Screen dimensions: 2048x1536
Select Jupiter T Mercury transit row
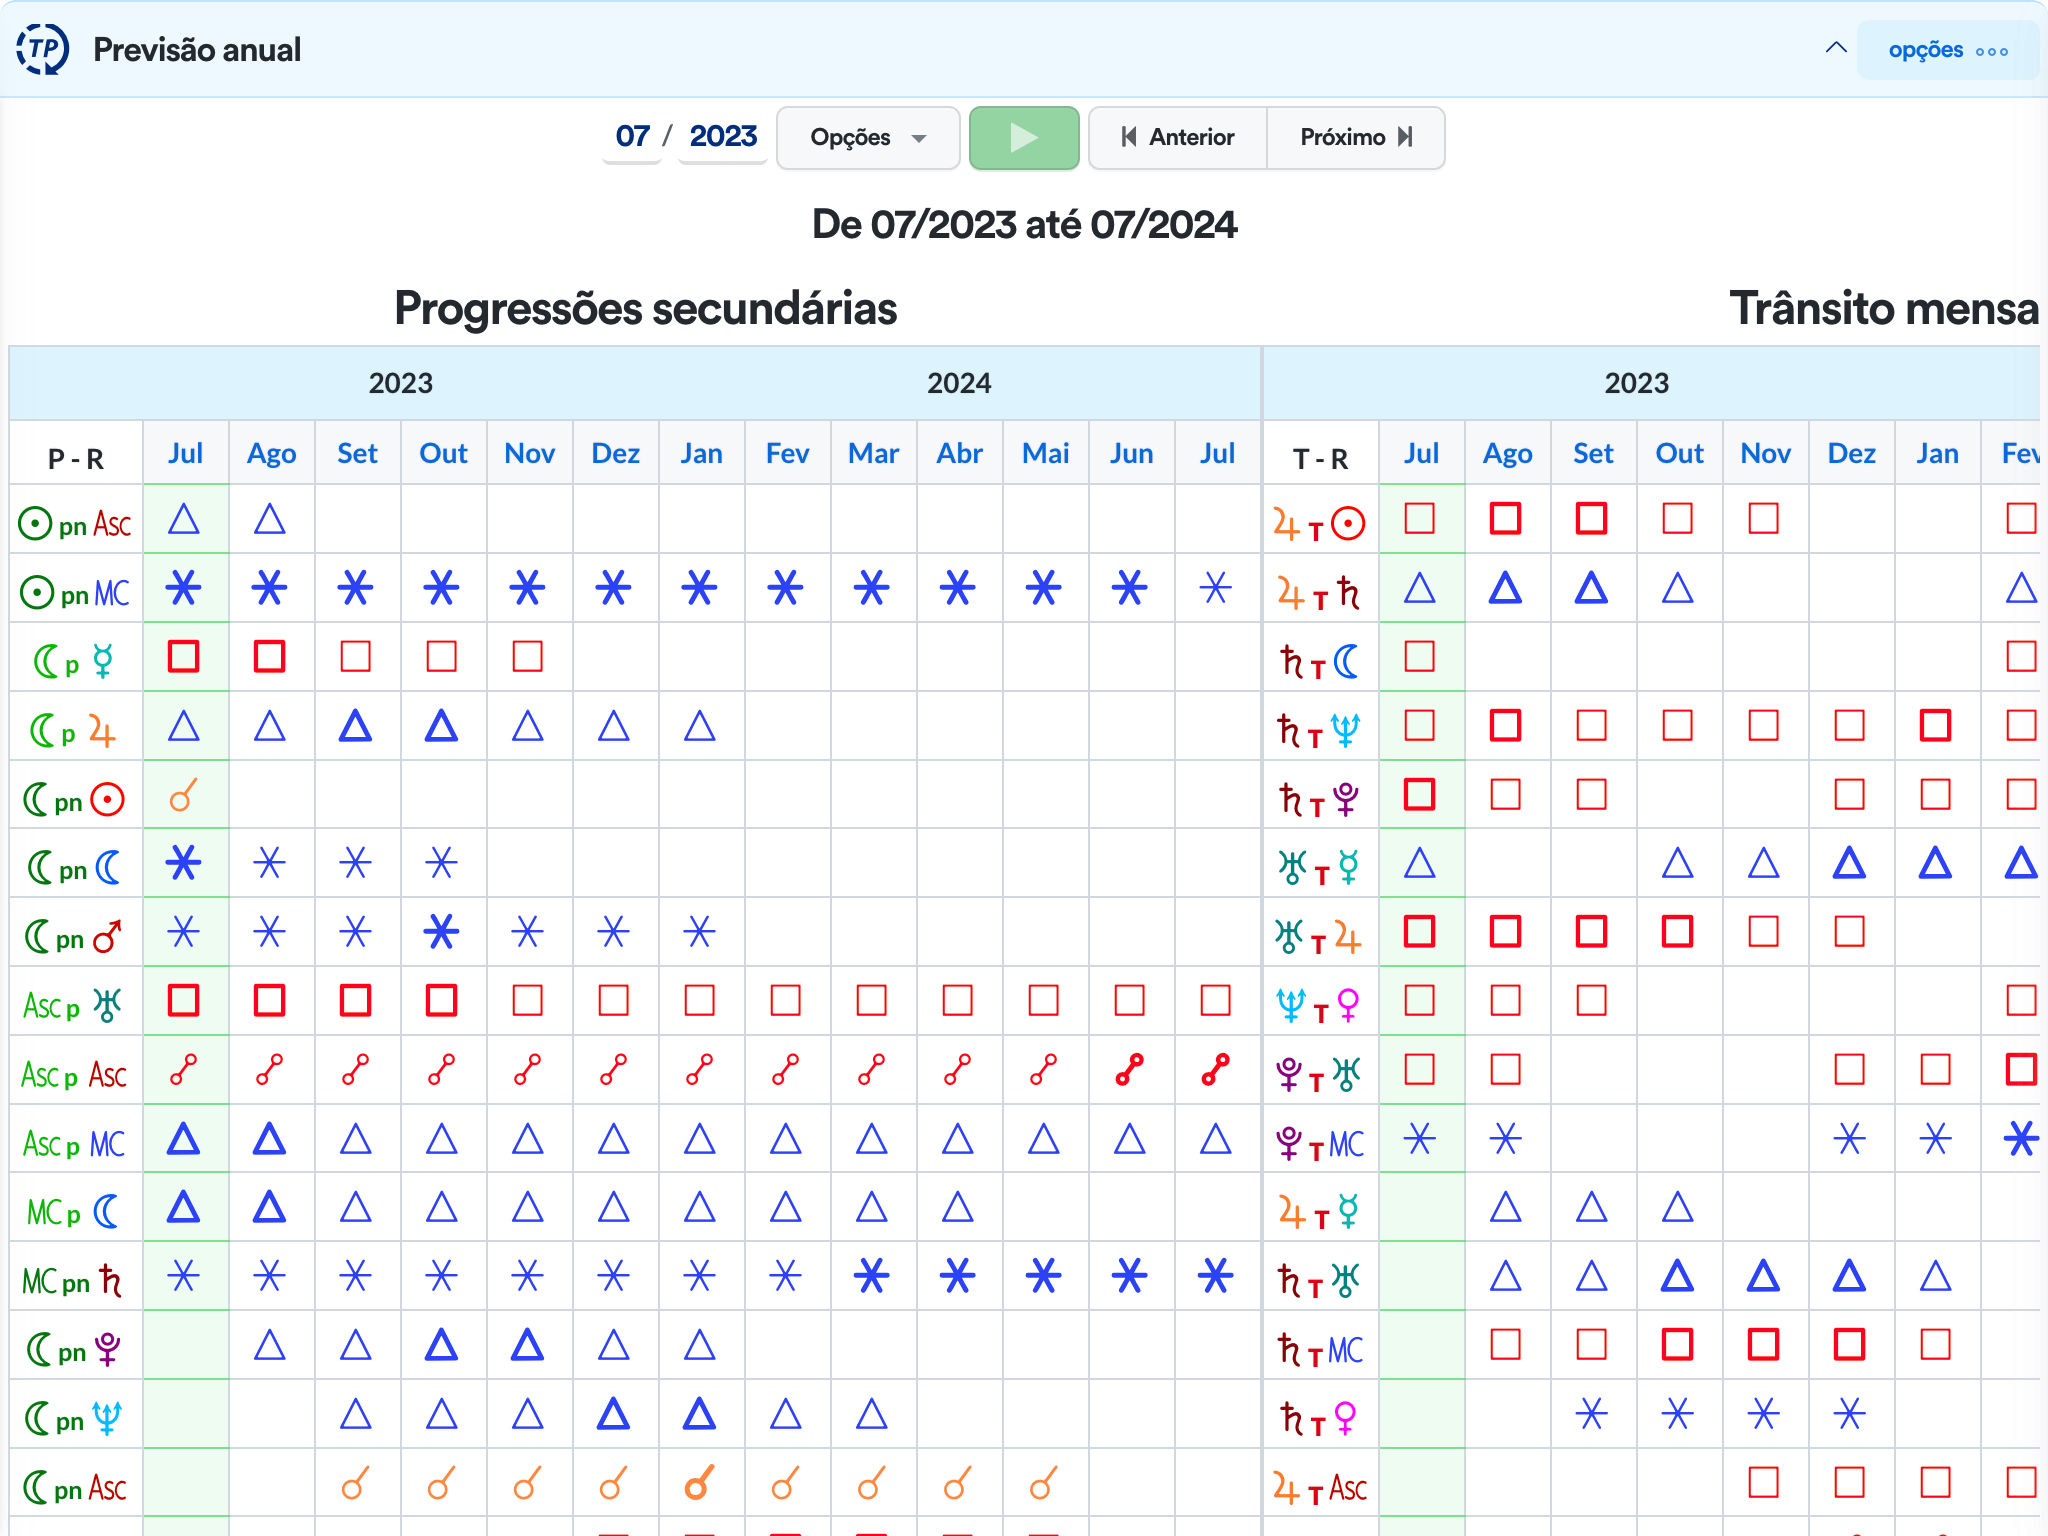tap(1319, 1212)
